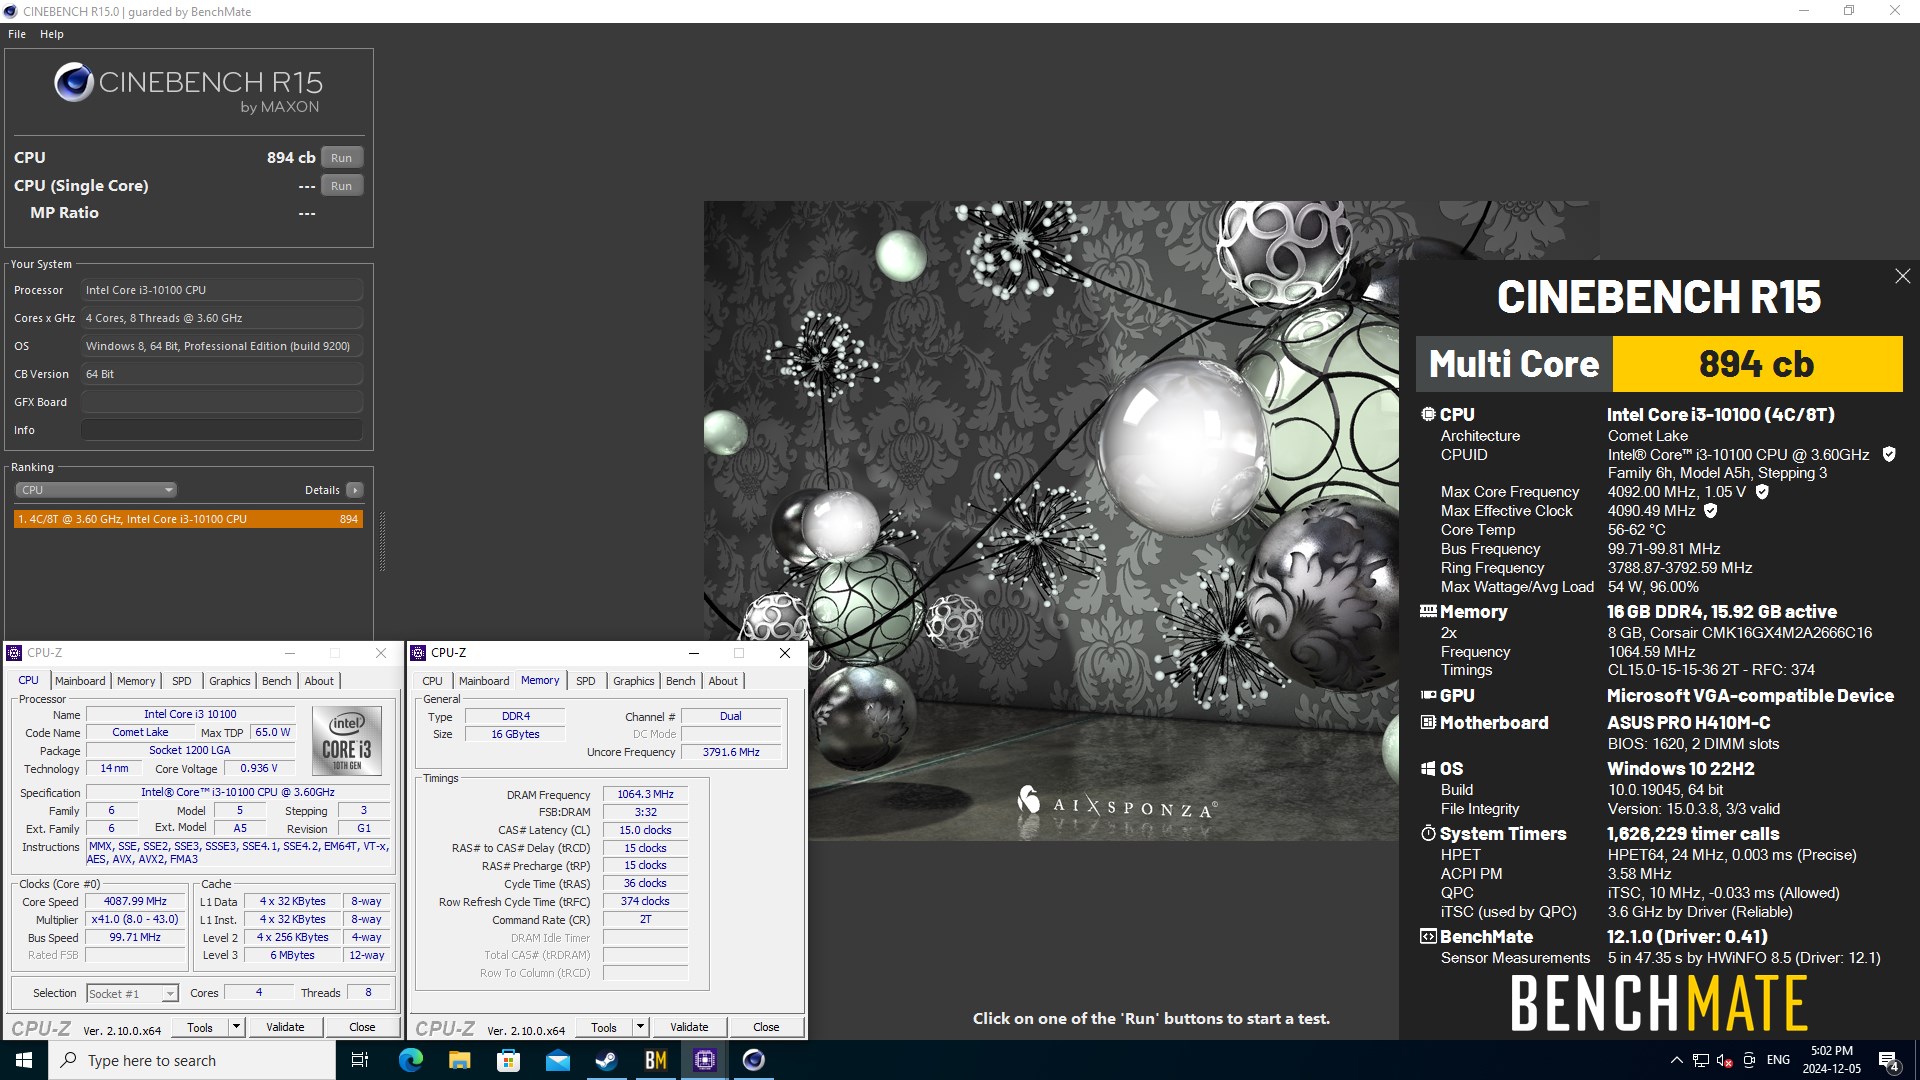Image resolution: width=1920 pixels, height=1080 pixels.
Task: Switch to Memory tab in left CPU-Z window
Action: (136, 681)
